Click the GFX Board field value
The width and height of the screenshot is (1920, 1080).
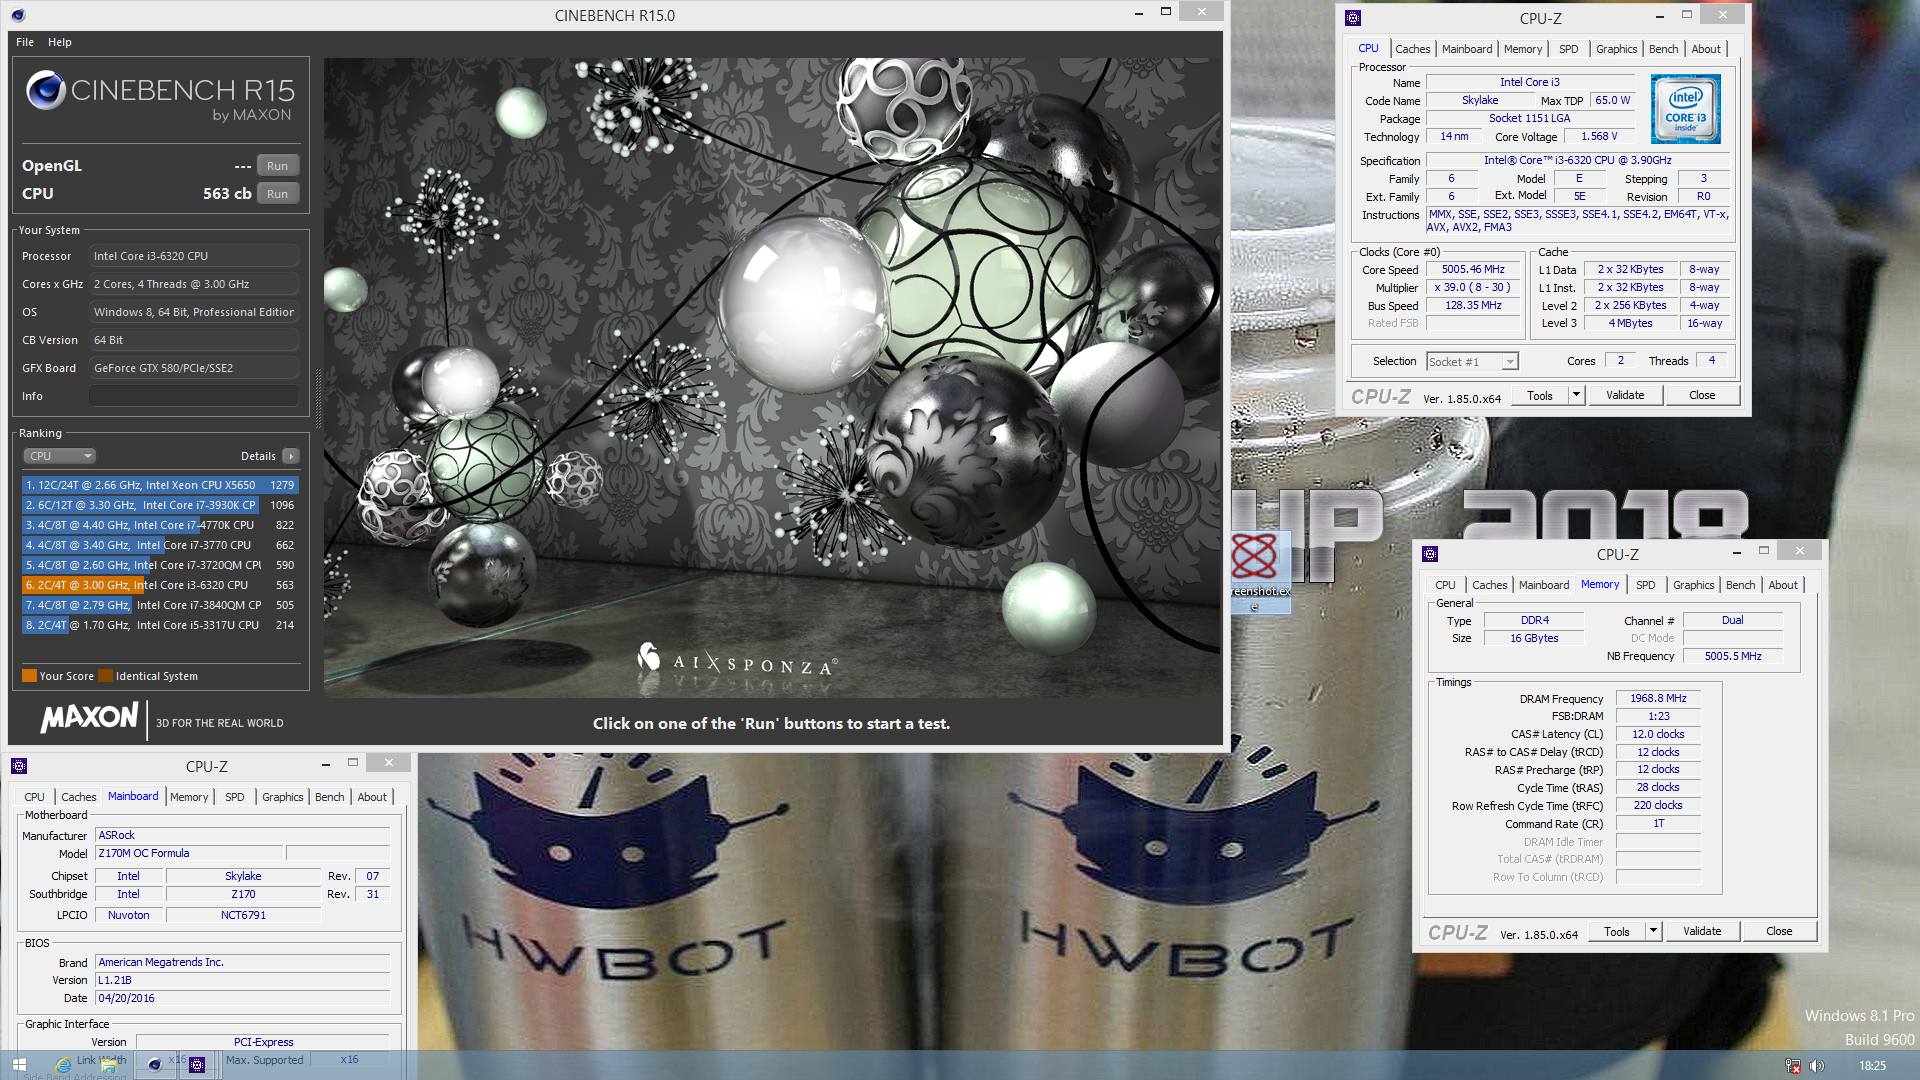point(194,368)
